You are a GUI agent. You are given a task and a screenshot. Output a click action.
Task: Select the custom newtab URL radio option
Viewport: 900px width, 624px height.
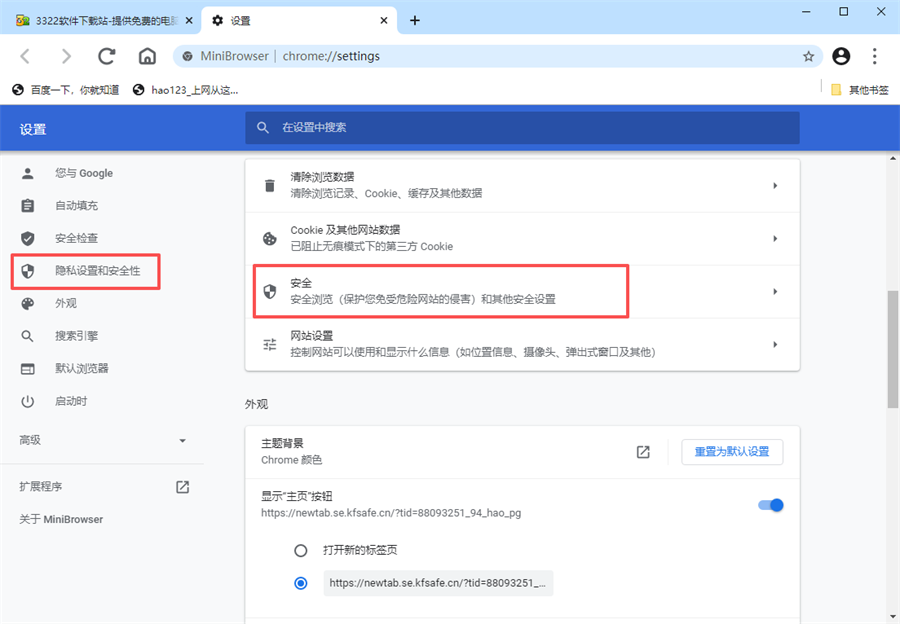click(301, 583)
